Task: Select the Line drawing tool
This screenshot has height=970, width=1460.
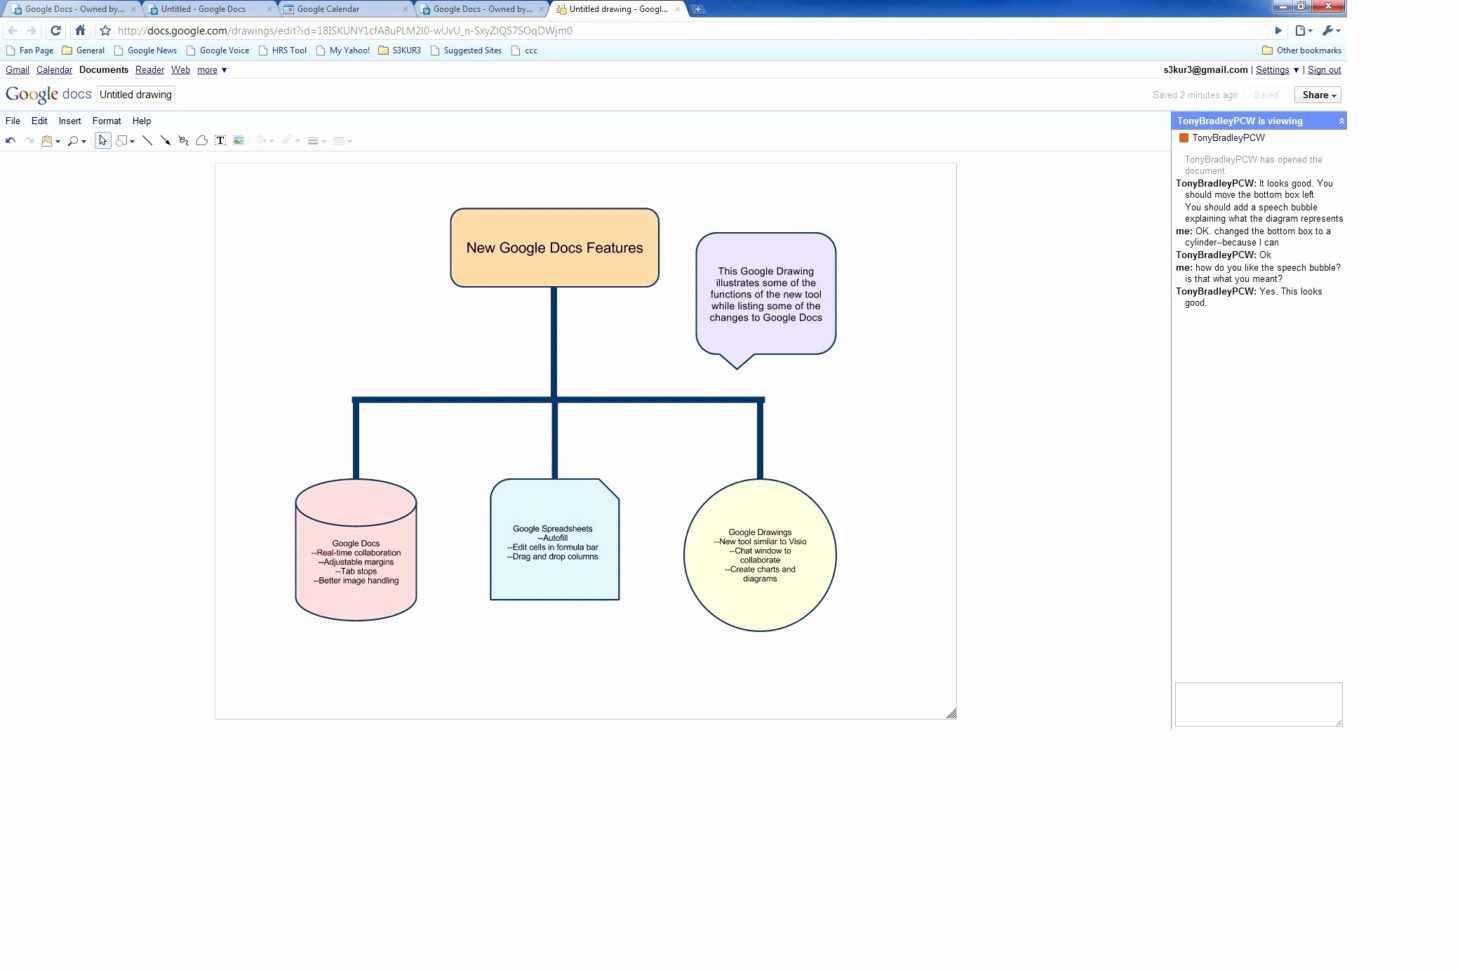Action: click(x=146, y=140)
